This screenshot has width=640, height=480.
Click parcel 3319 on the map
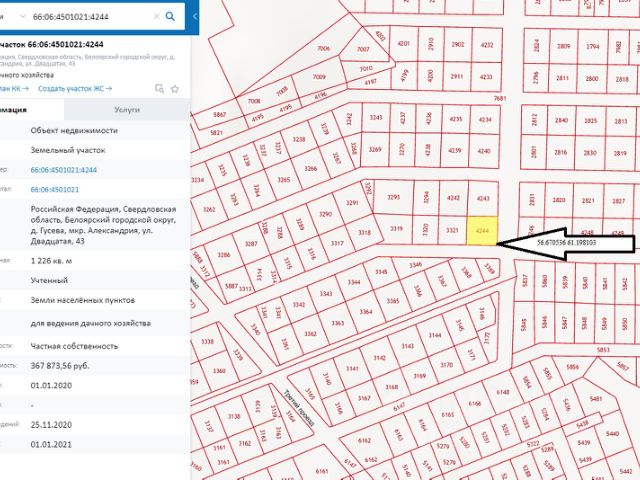pyautogui.click(x=397, y=230)
